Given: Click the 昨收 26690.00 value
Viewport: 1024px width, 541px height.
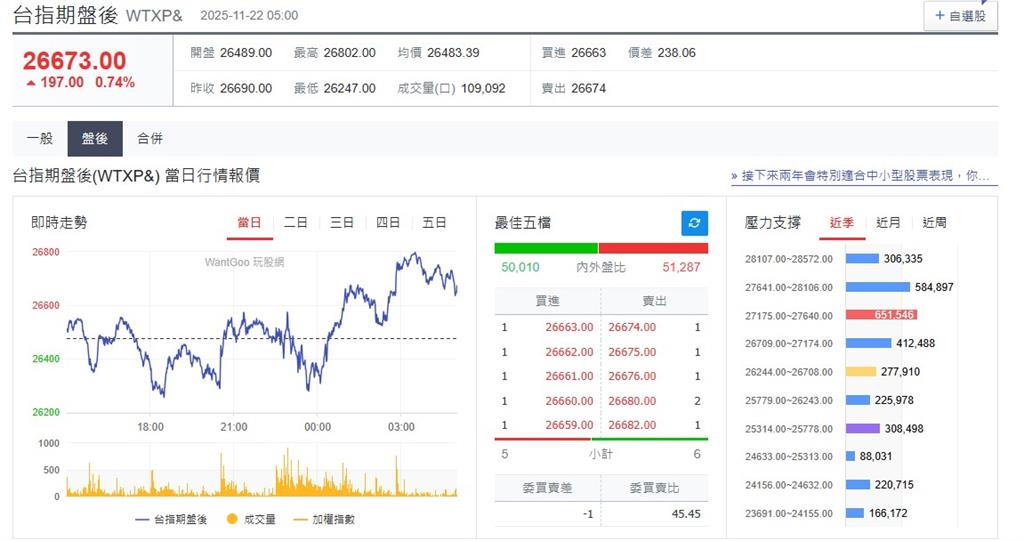Looking at the screenshot, I should point(246,88).
